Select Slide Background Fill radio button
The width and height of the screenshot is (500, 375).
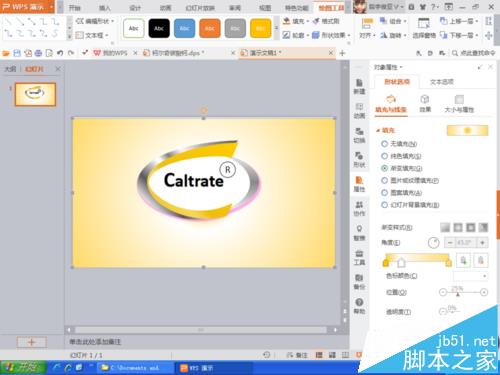click(384, 205)
